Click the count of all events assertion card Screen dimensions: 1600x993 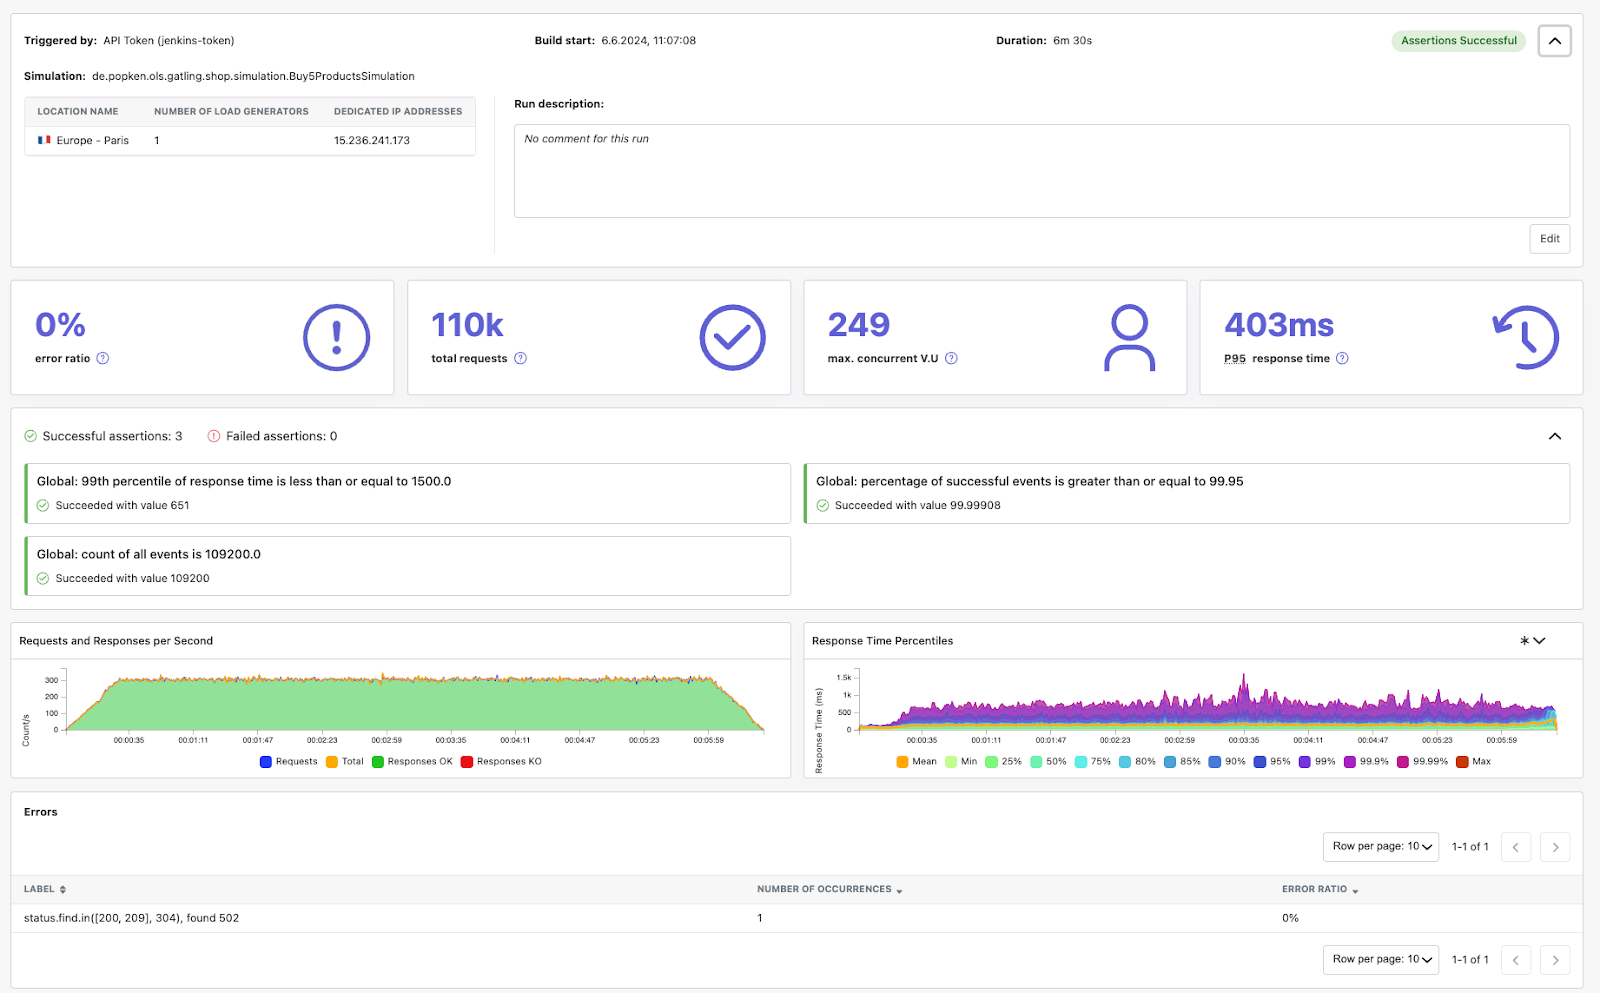click(x=408, y=566)
